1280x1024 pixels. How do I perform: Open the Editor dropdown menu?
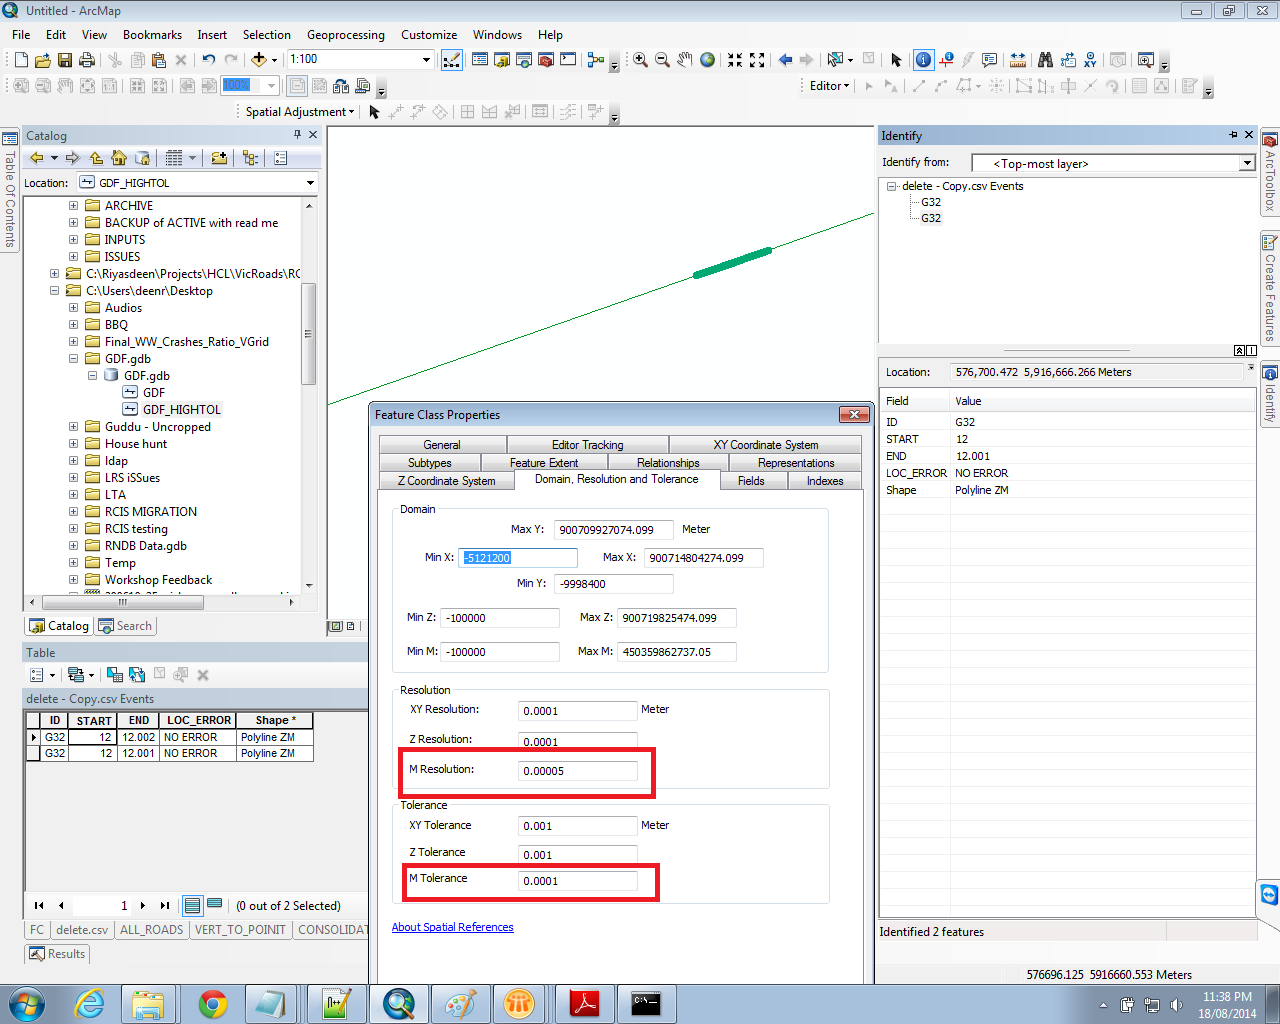tap(829, 86)
